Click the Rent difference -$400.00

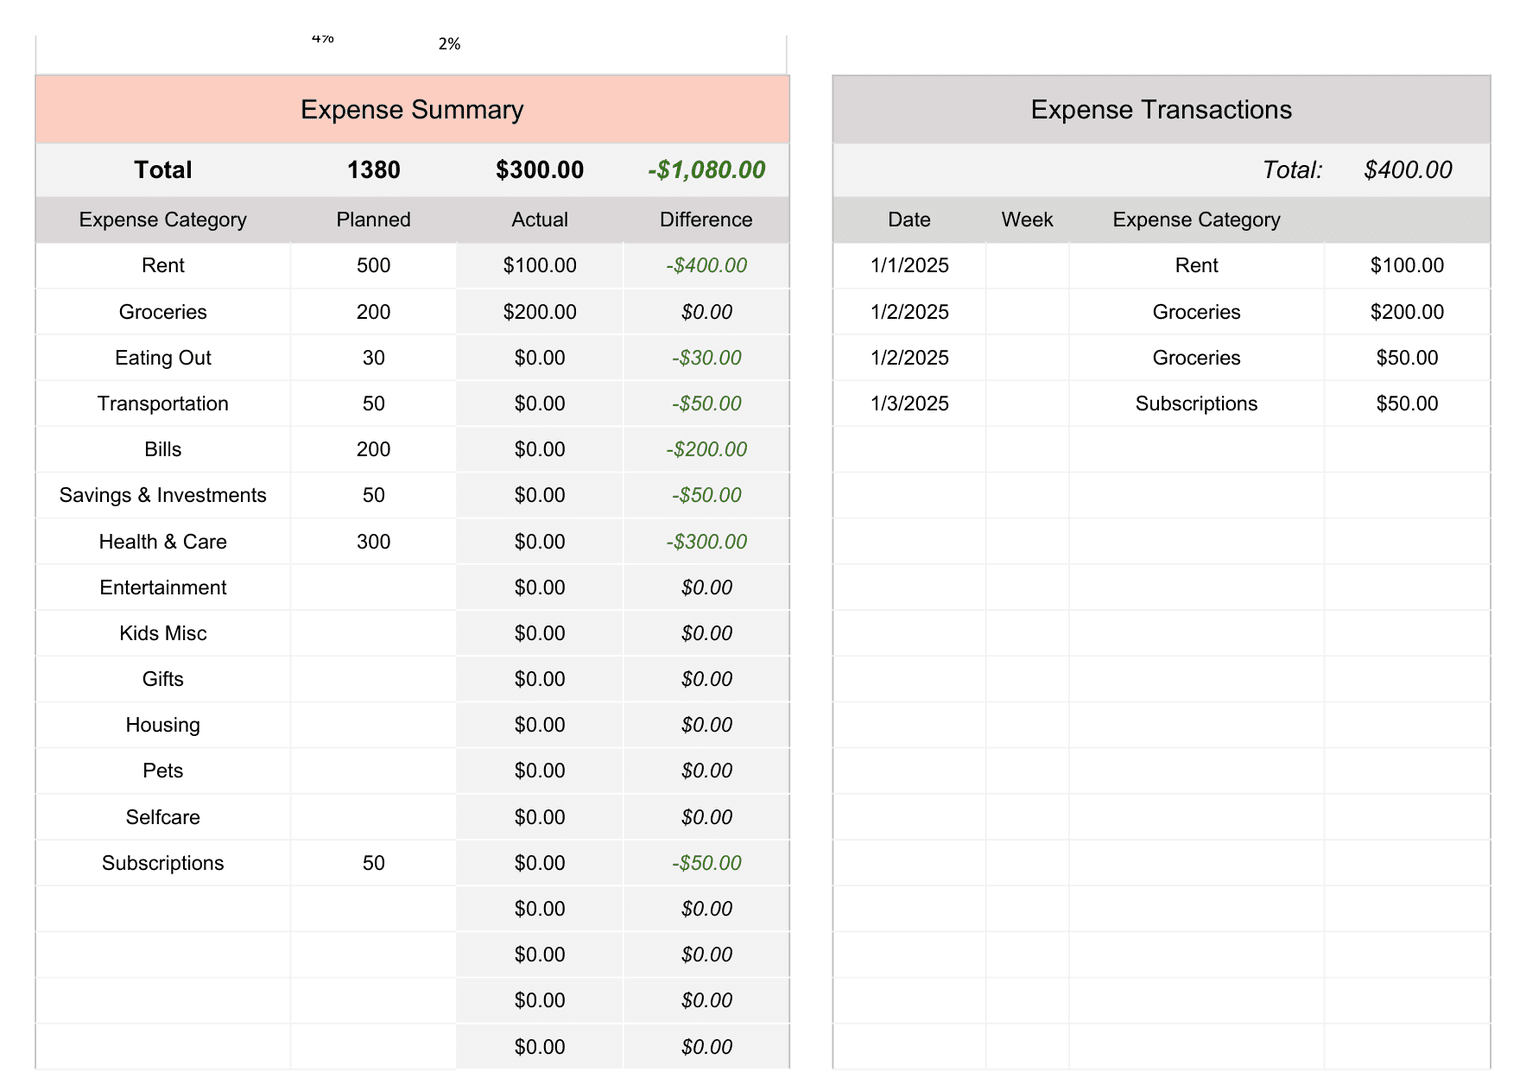706,265
